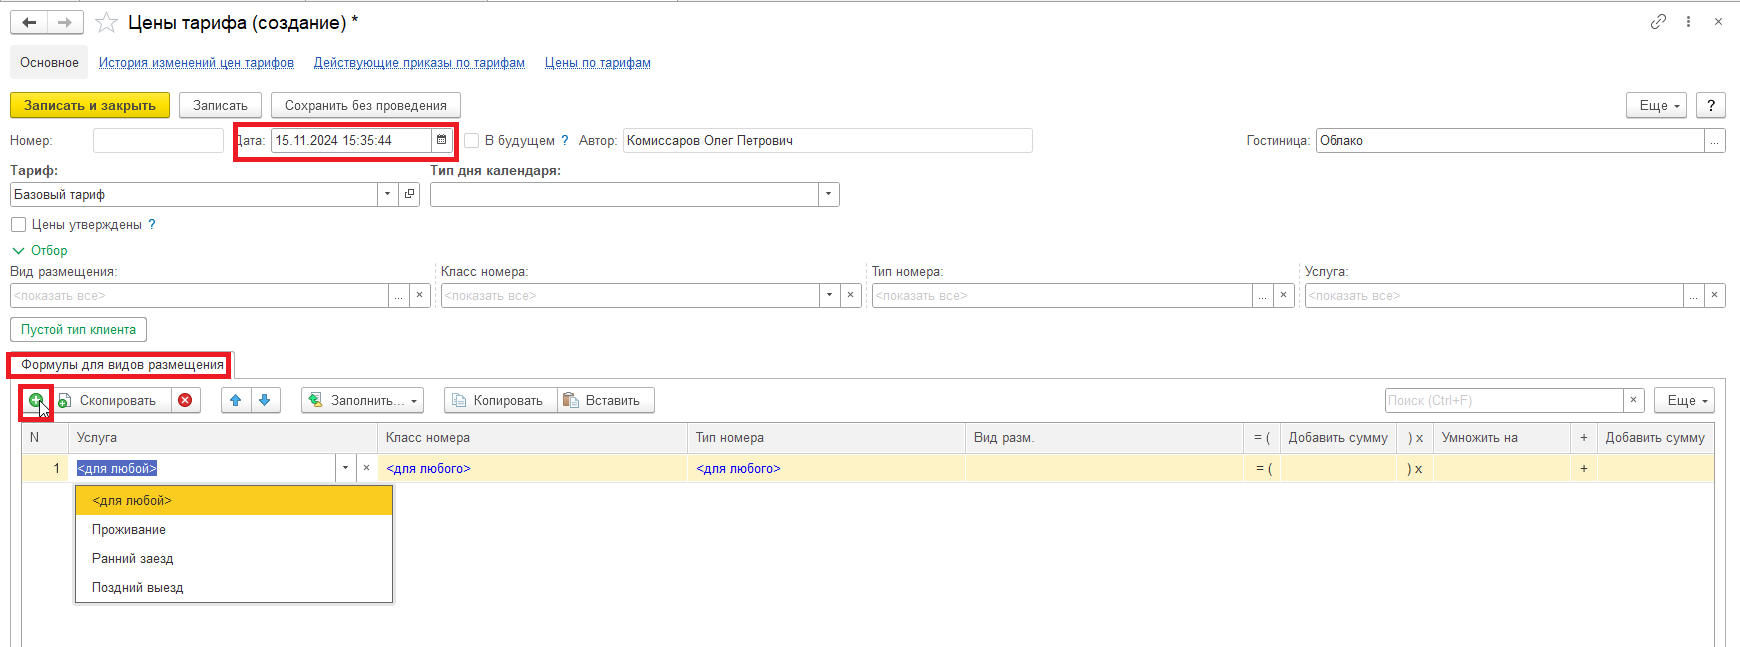Select Формулы для видов размещения tab
This screenshot has height=647, width=1740.
tap(122, 365)
